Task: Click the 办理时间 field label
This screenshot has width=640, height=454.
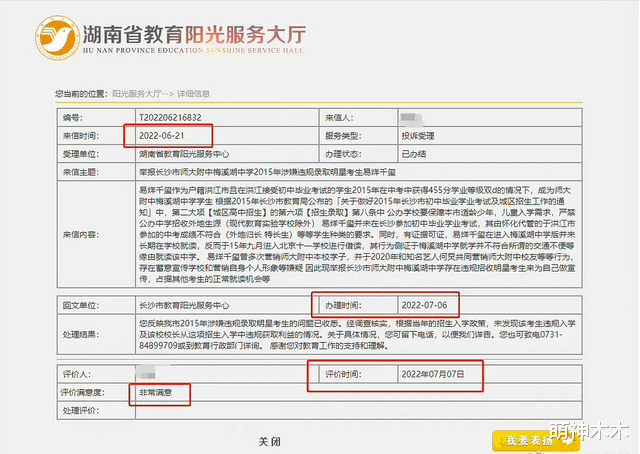Action: coord(343,305)
